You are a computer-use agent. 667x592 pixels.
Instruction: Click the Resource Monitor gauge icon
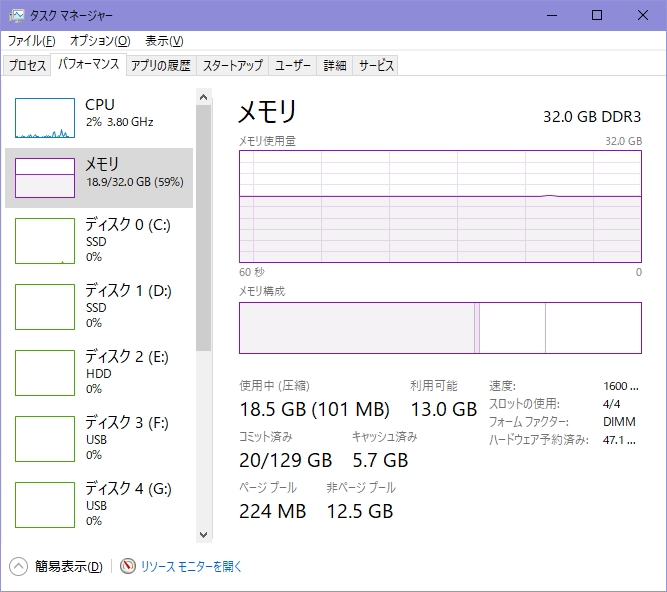[x=127, y=566]
